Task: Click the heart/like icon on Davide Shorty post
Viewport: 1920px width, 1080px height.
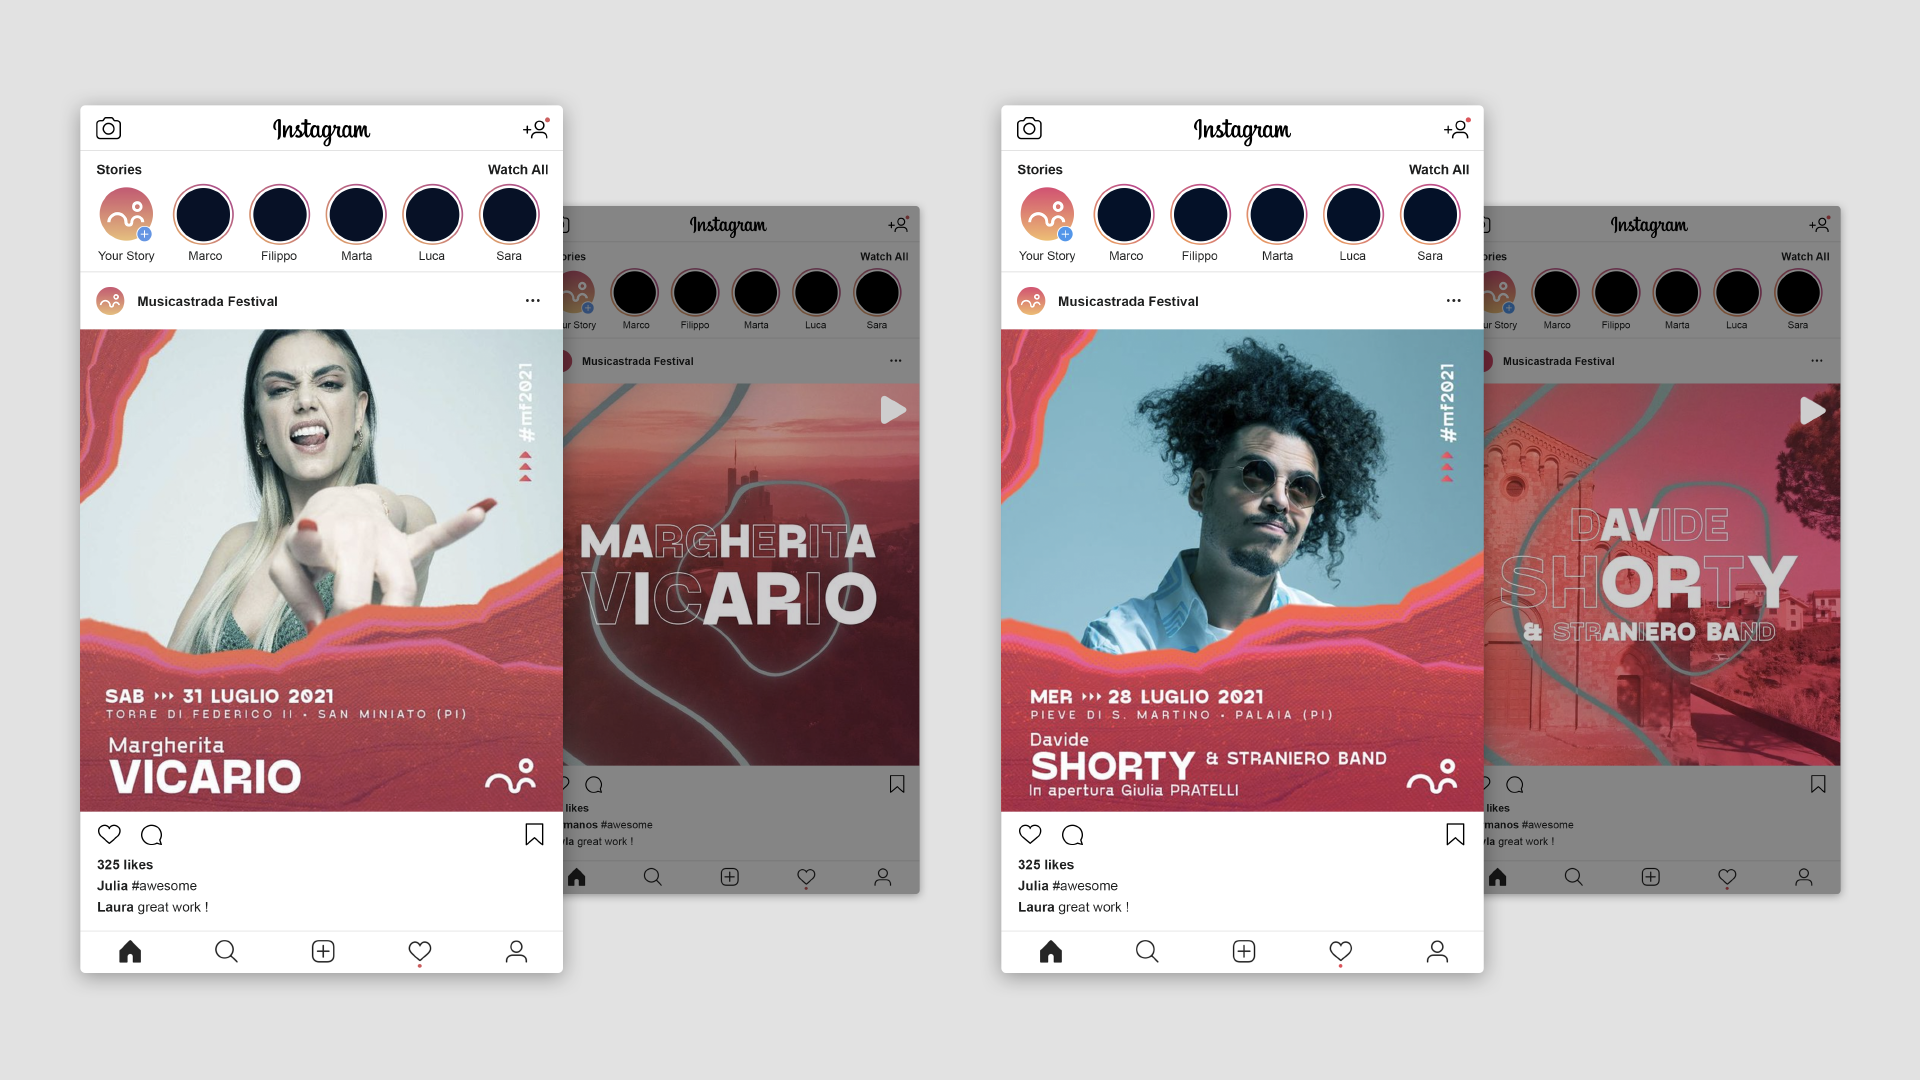Action: (x=1030, y=833)
